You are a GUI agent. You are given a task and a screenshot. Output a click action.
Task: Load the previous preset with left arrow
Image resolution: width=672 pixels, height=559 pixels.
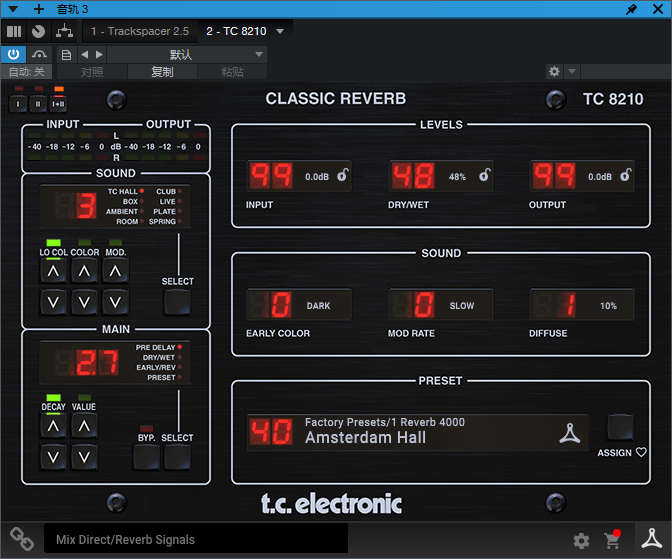click(85, 54)
